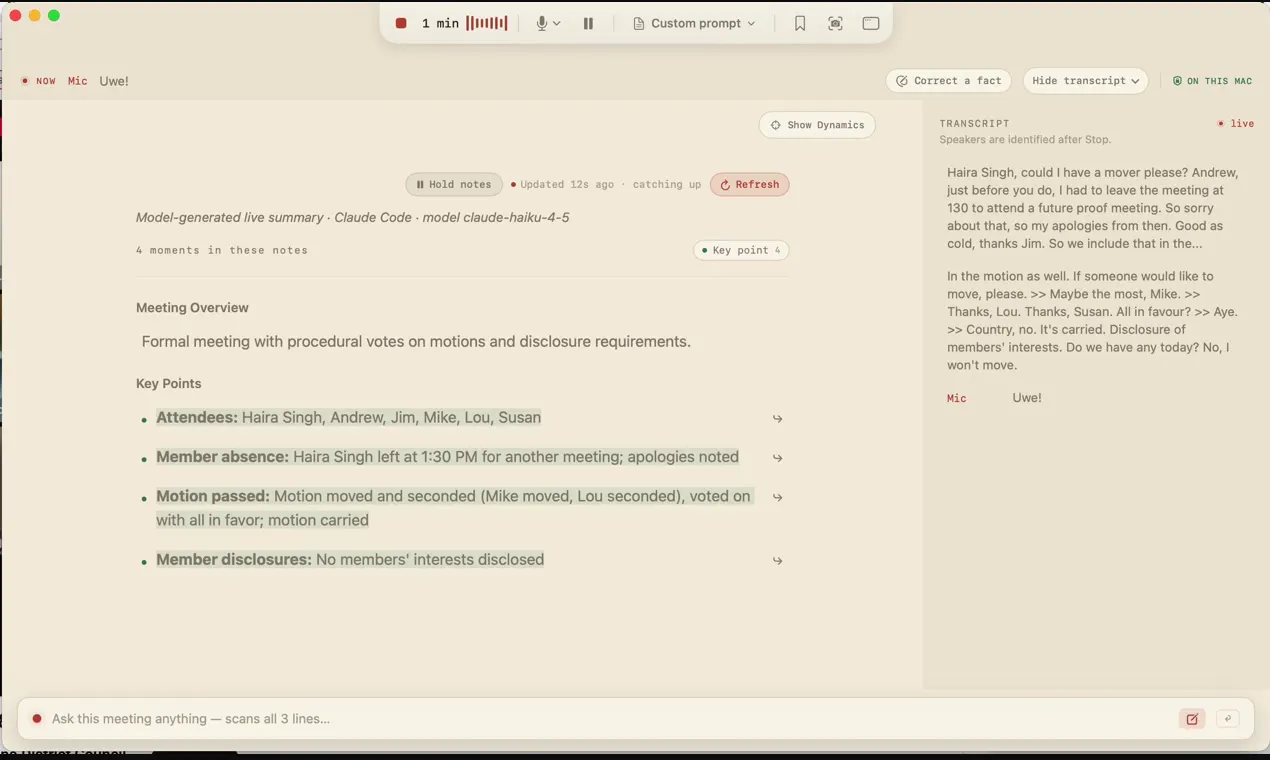Show Dynamics panel

[x=817, y=125]
